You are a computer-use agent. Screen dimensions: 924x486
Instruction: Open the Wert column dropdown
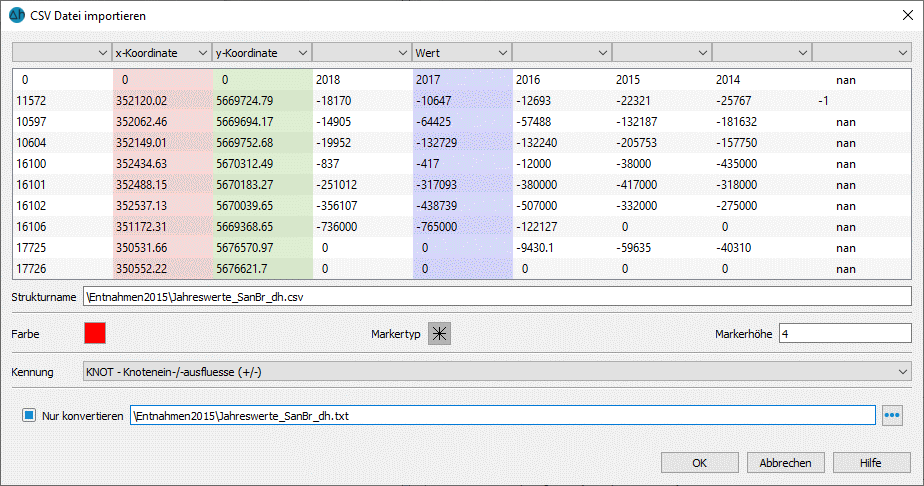462,53
